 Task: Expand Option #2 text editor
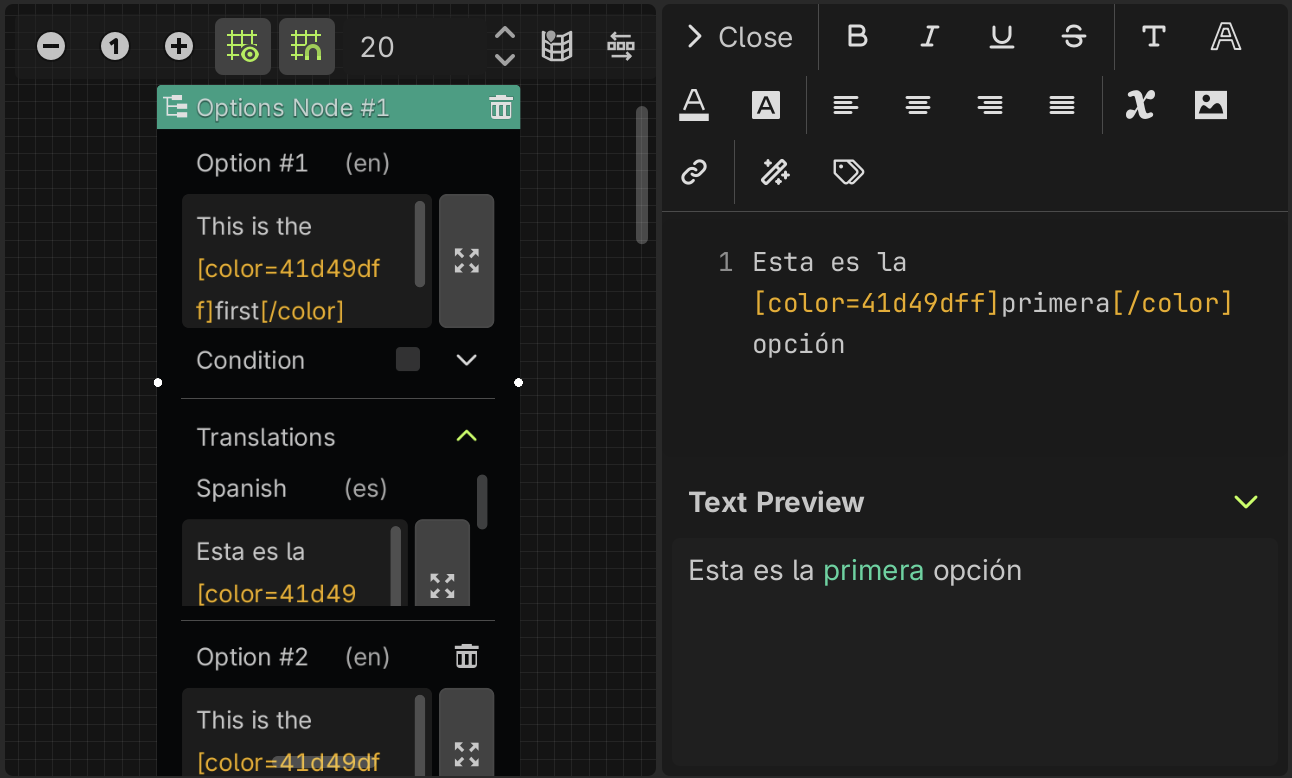tap(467, 734)
